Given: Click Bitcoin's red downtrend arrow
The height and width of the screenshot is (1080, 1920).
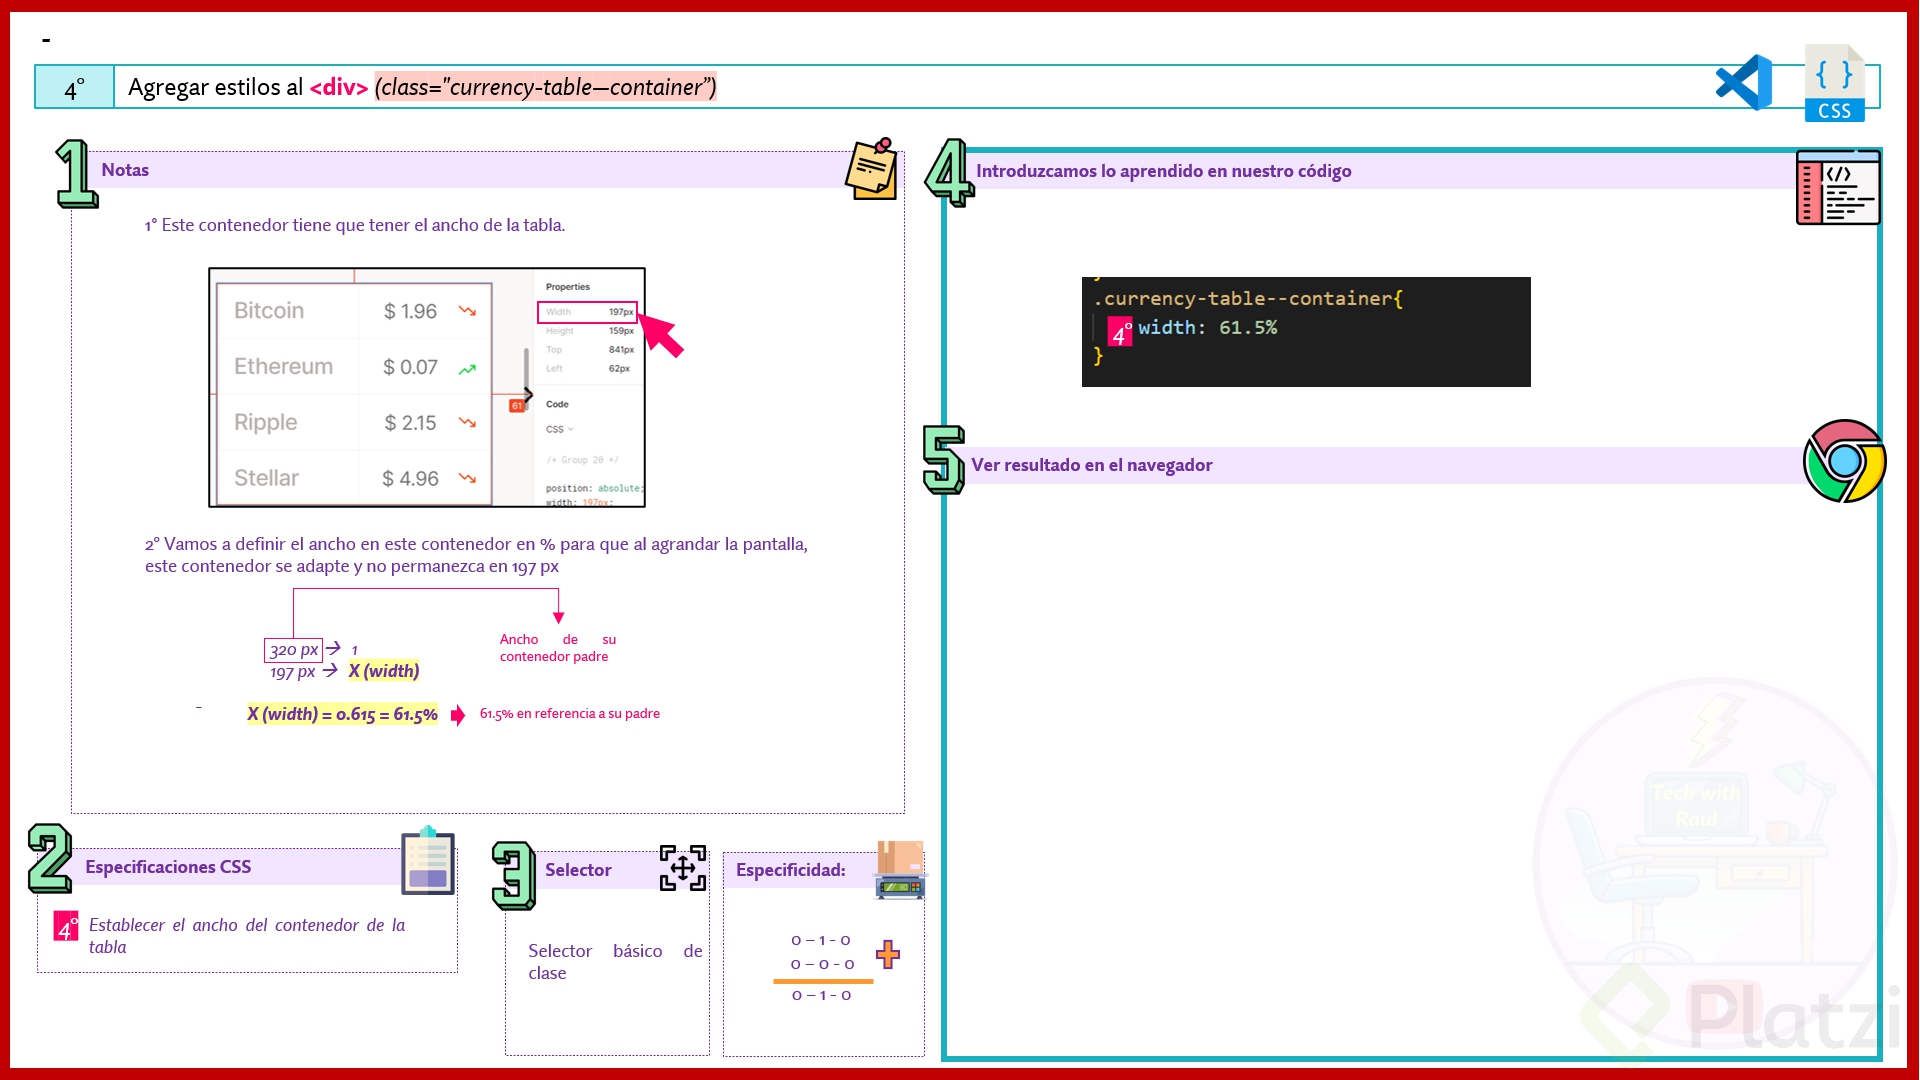Looking at the screenshot, I should 467,311.
